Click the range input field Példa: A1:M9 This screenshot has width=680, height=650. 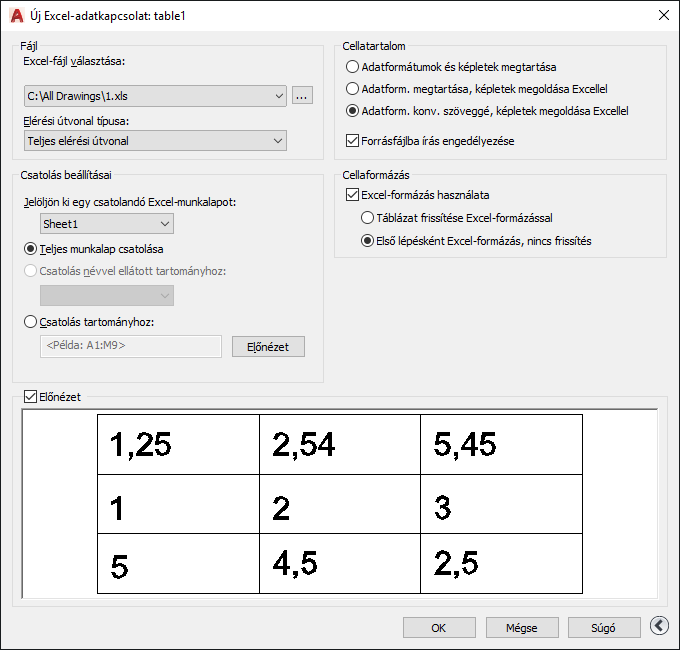click(x=131, y=346)
